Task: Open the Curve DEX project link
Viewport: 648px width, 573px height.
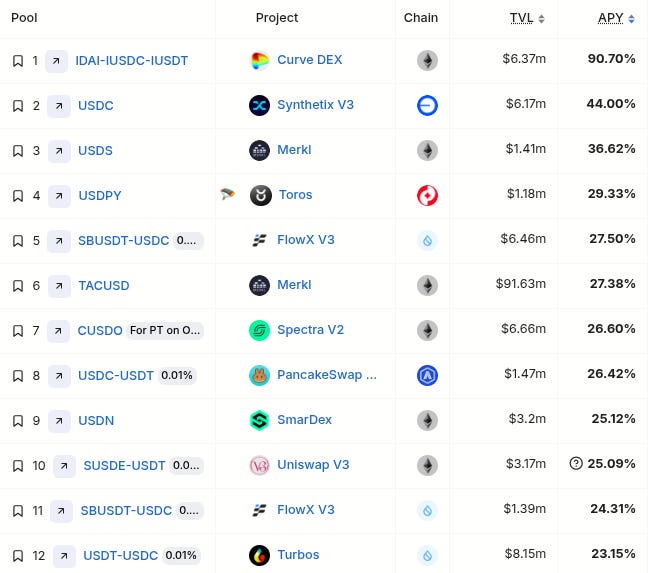Action: click(x=310, y=60)
